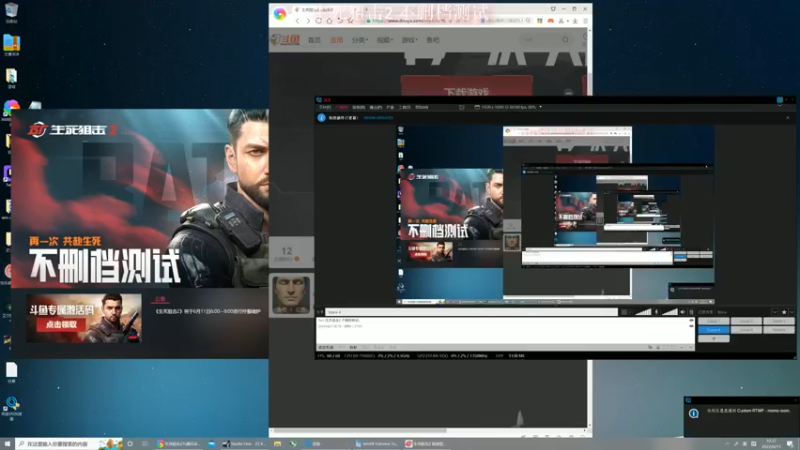Click the Windows taskbar search box
The height and width of the screenshot is (450, 800).
(x=69, y=444)
